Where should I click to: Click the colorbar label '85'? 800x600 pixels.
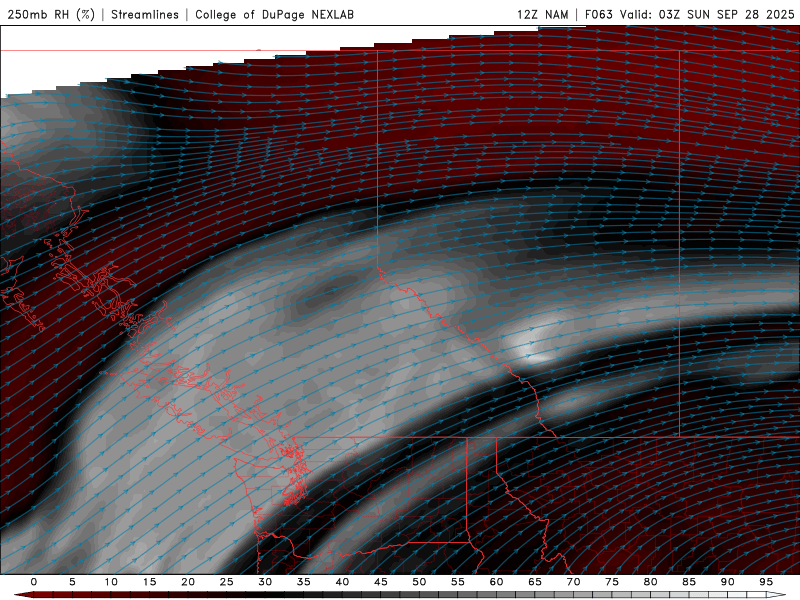point(689,582)
